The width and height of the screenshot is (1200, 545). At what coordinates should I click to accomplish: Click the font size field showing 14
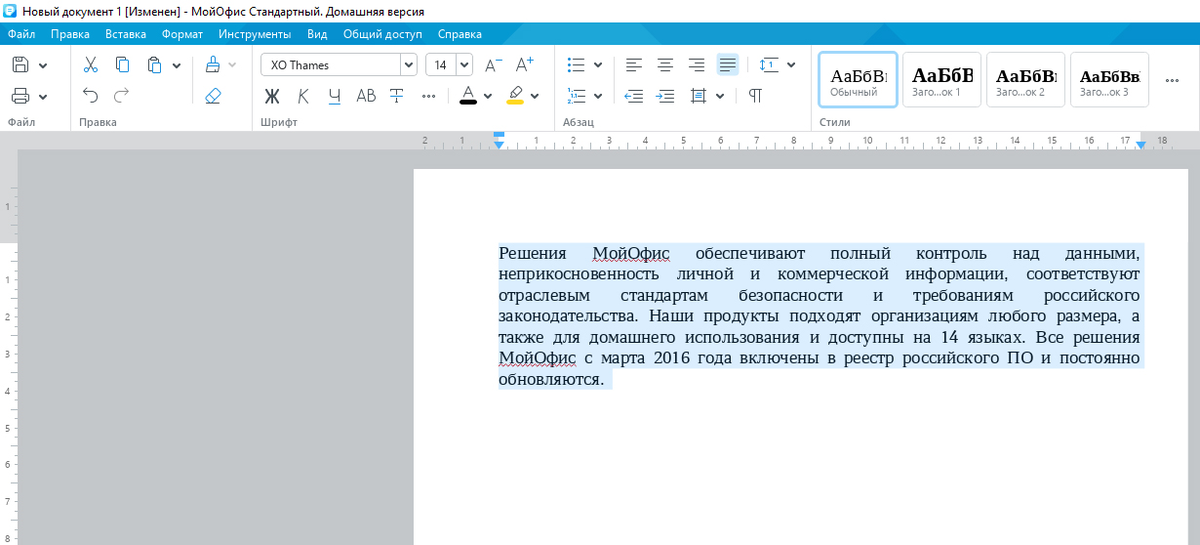point(441,65)
